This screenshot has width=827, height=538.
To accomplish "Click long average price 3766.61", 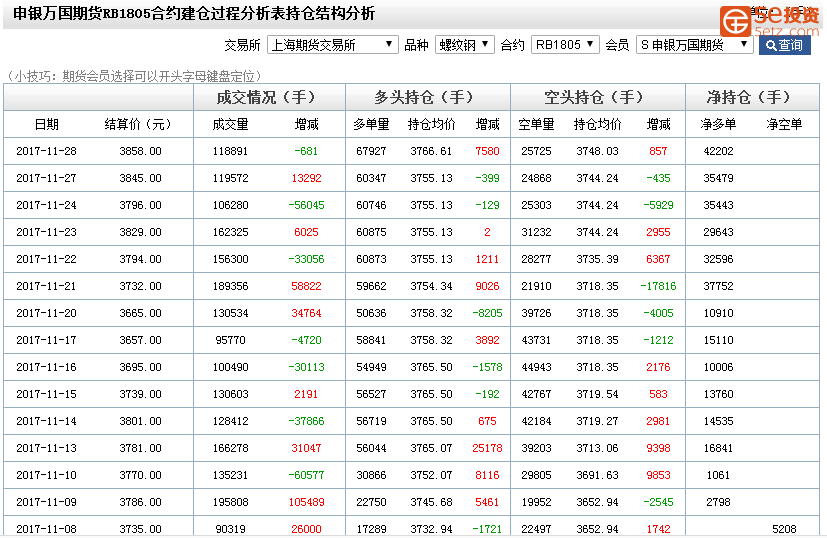I will (x=431, y=151).
